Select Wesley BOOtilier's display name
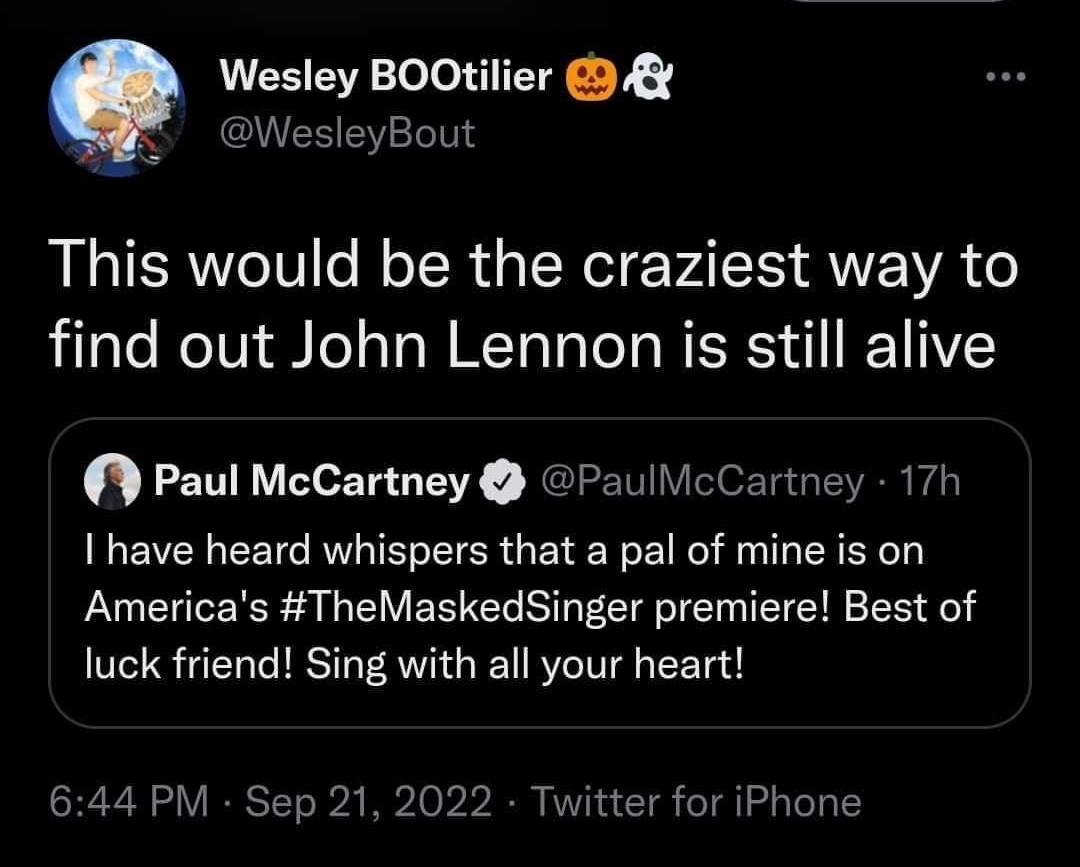The image size is (1080, 867). point(385,74)
